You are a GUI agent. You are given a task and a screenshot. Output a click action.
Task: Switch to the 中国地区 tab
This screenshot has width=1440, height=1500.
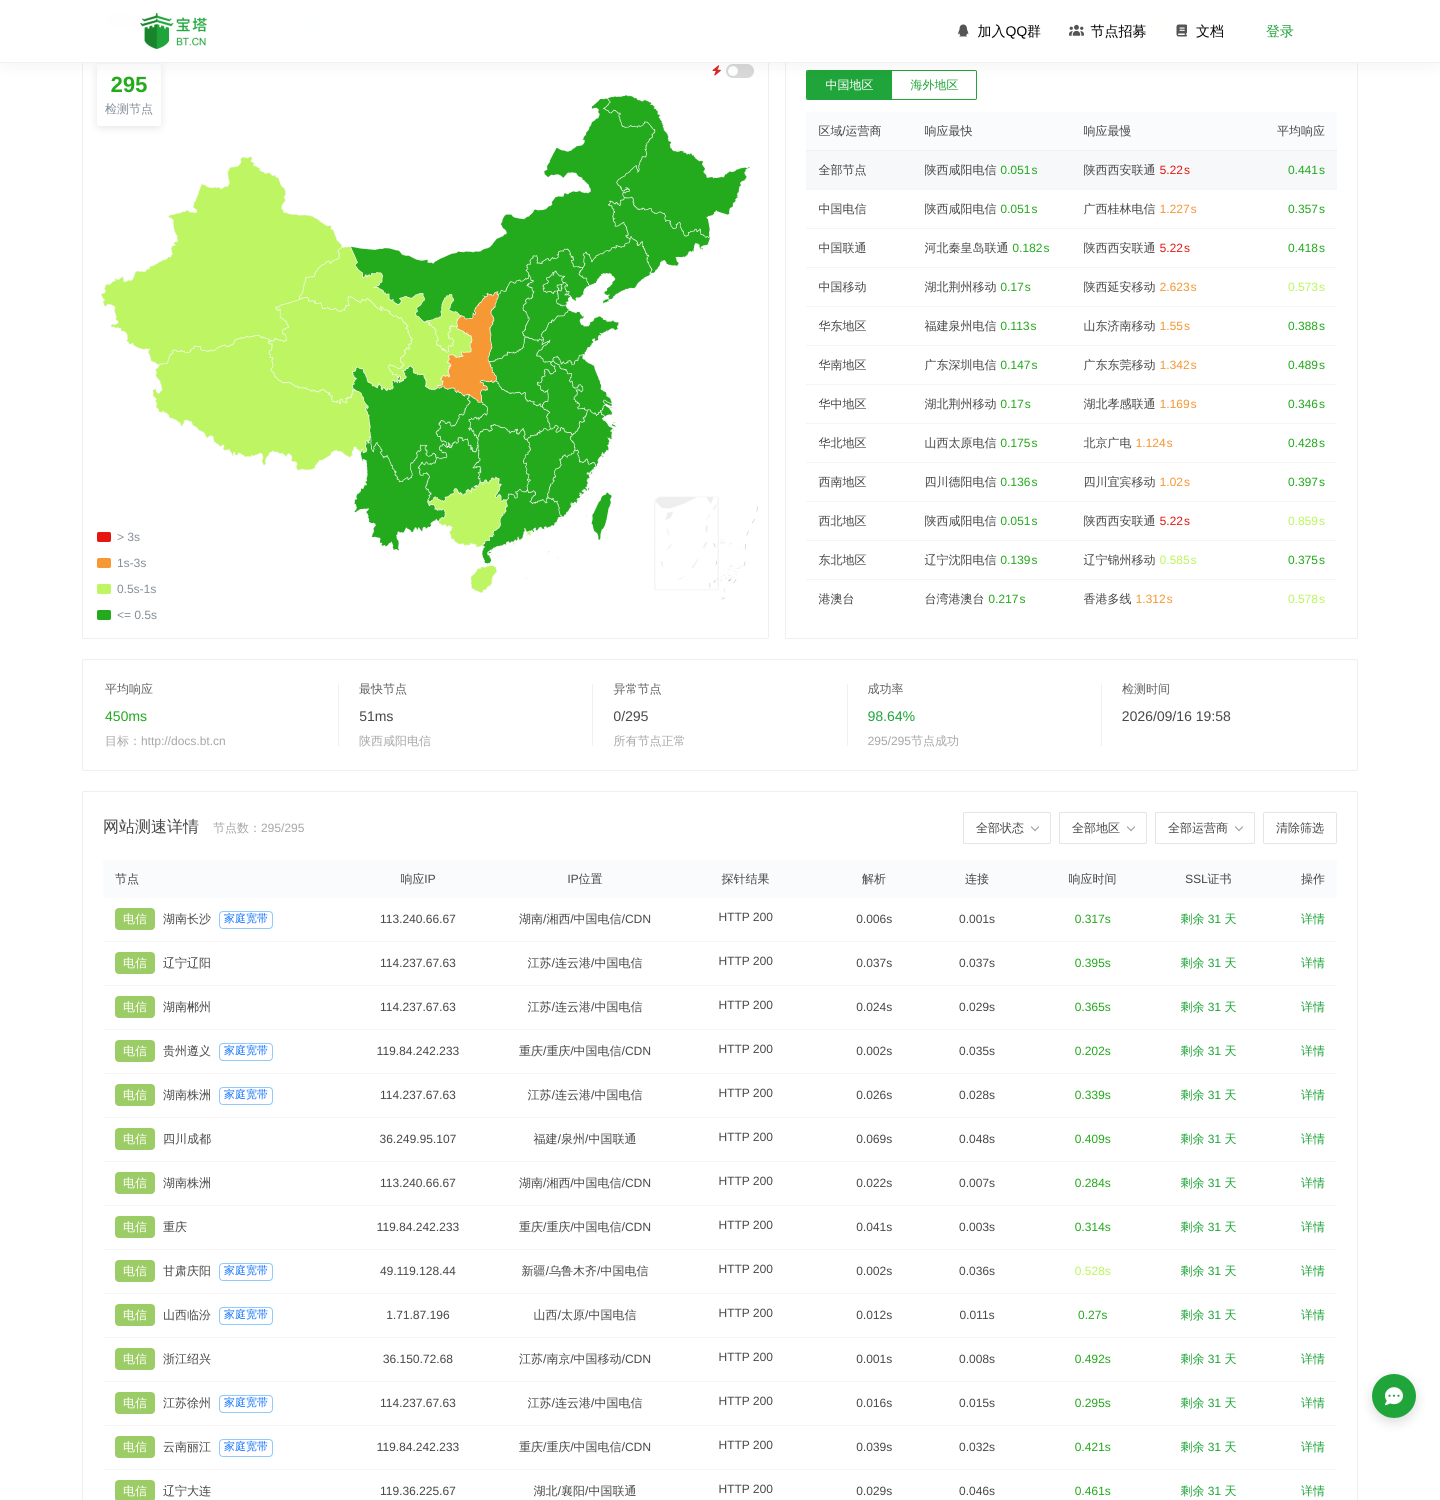point(849,85)
